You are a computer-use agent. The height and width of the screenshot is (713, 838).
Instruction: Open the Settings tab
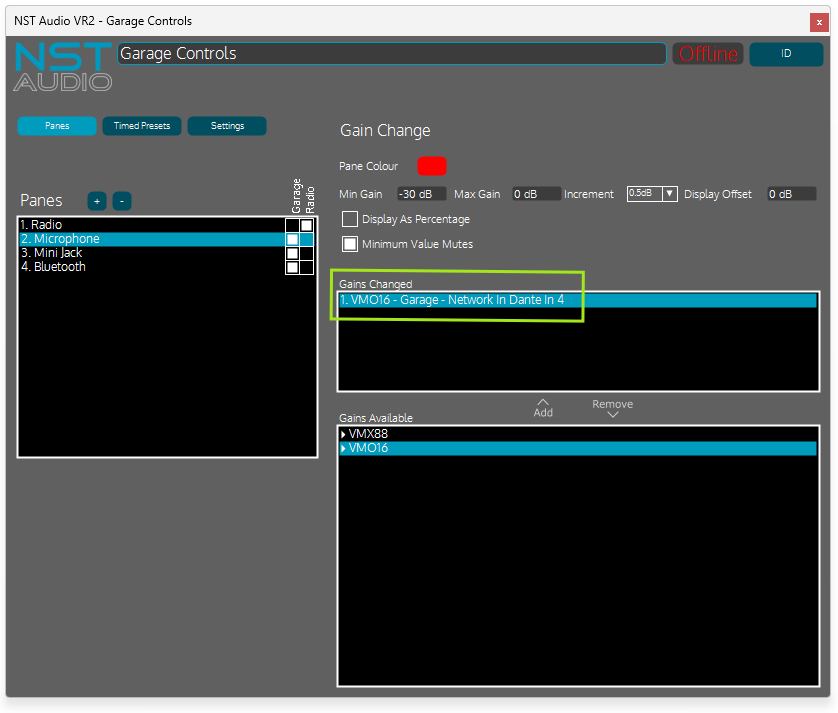[227, 126]
